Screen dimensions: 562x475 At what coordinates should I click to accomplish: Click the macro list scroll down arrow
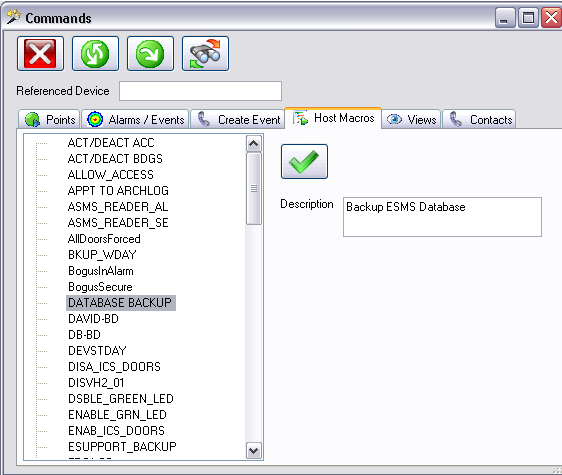pyautogui.click(x=254, y=451)
